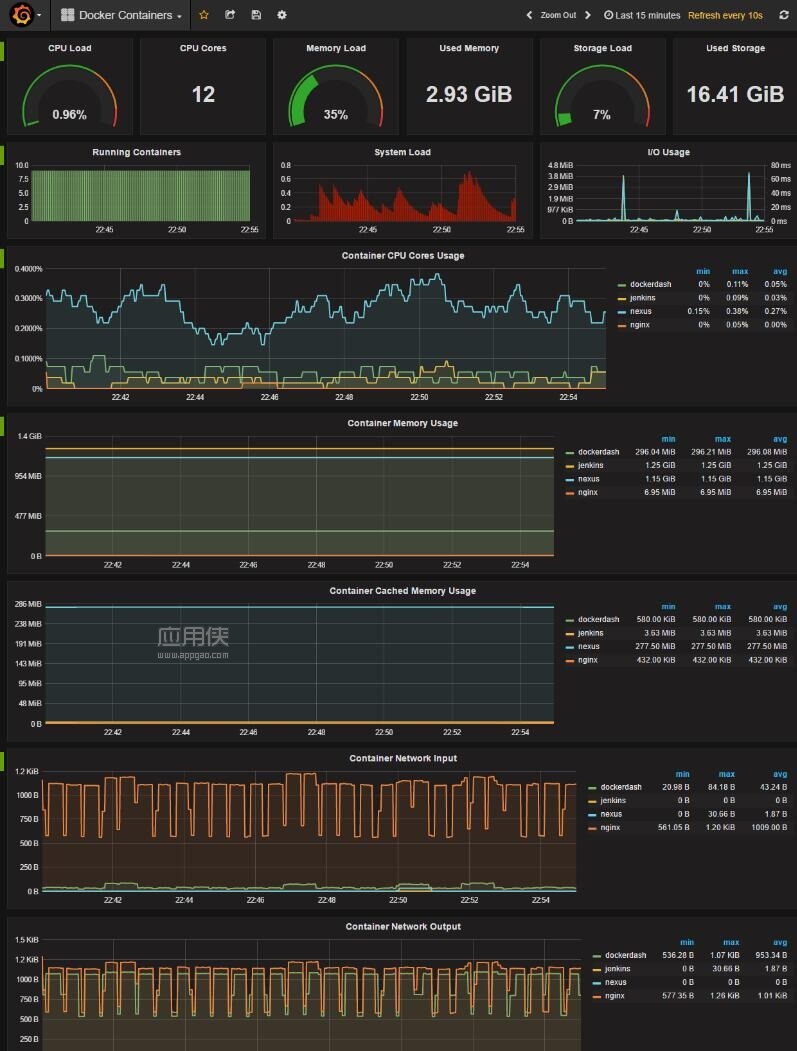Click Refresh every 10s setting
Screen dimensions: 797x1051
[725, 15]
